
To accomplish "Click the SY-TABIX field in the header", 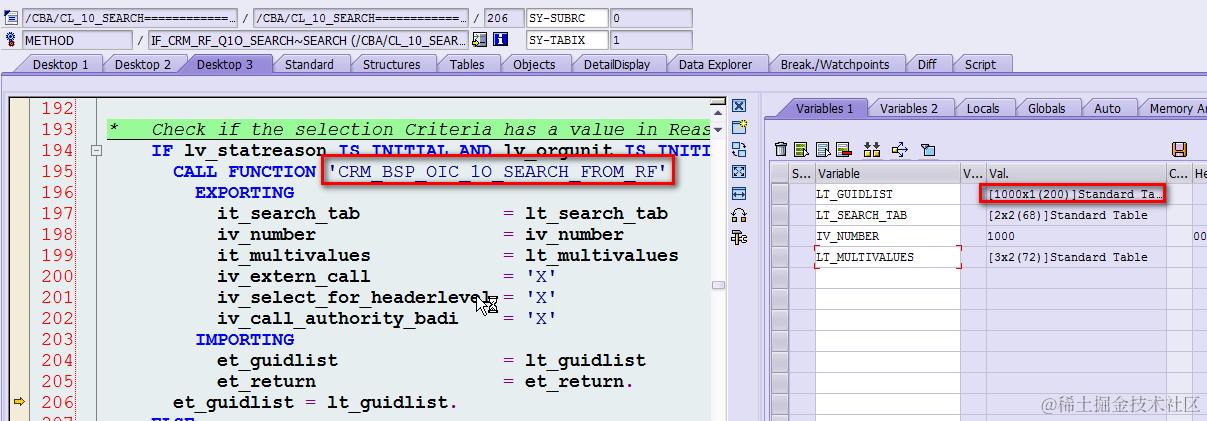I will (x=566, y=40).
